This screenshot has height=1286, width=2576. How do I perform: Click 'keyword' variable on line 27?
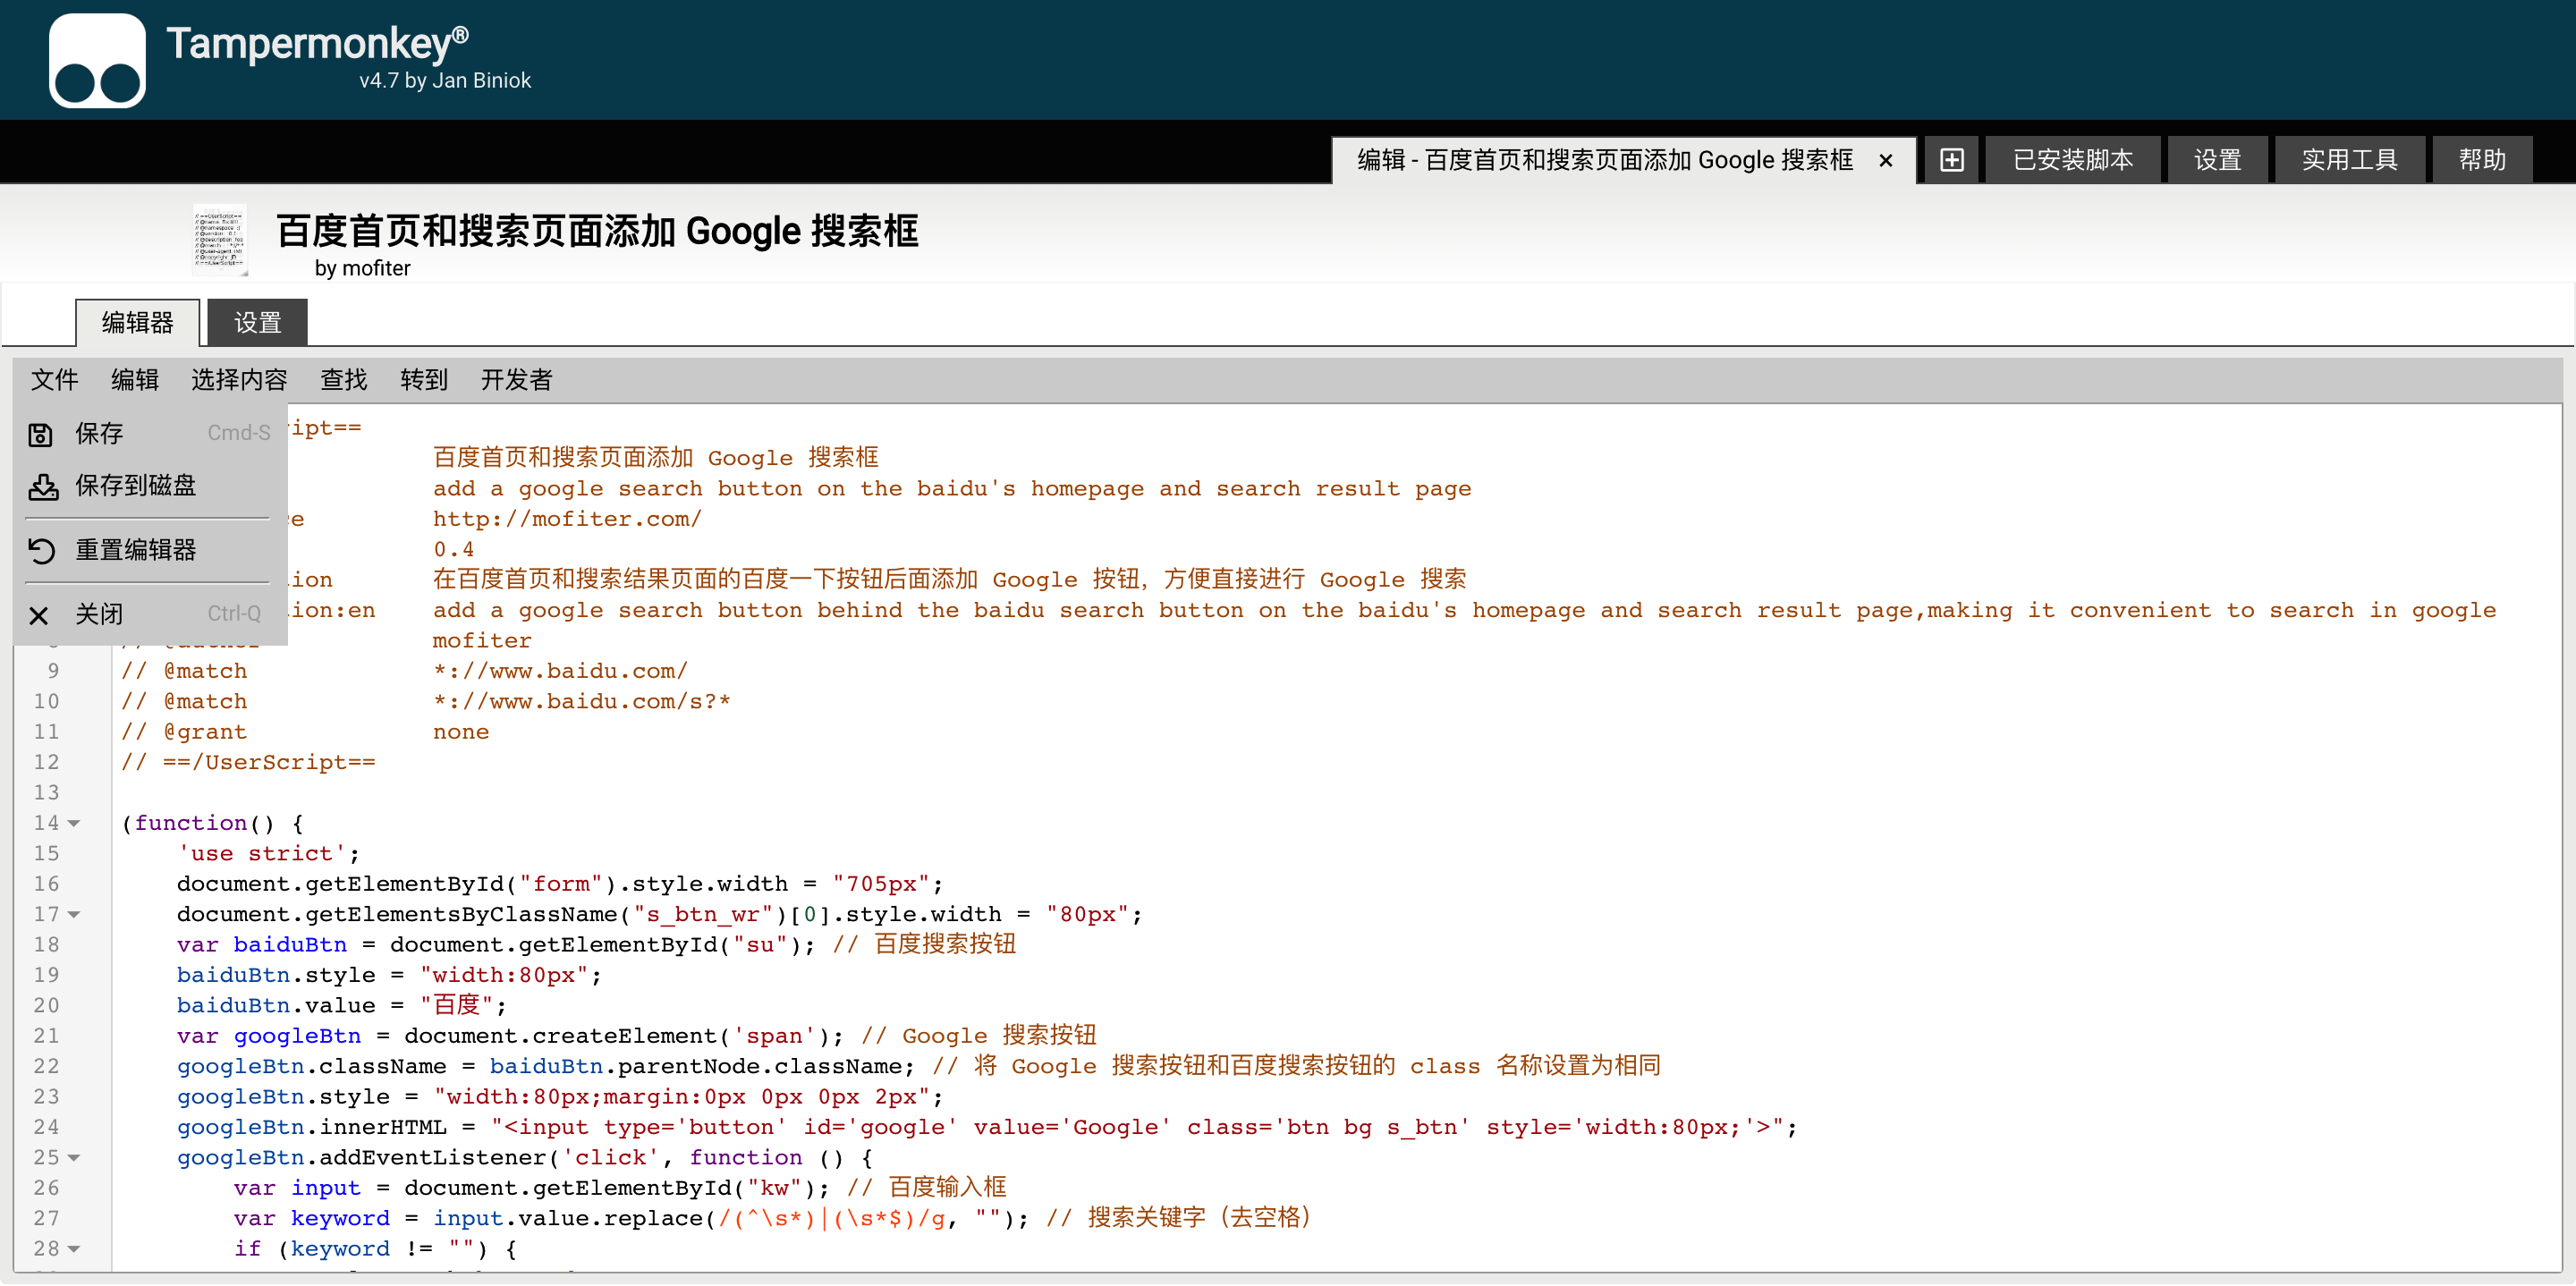340,1218
